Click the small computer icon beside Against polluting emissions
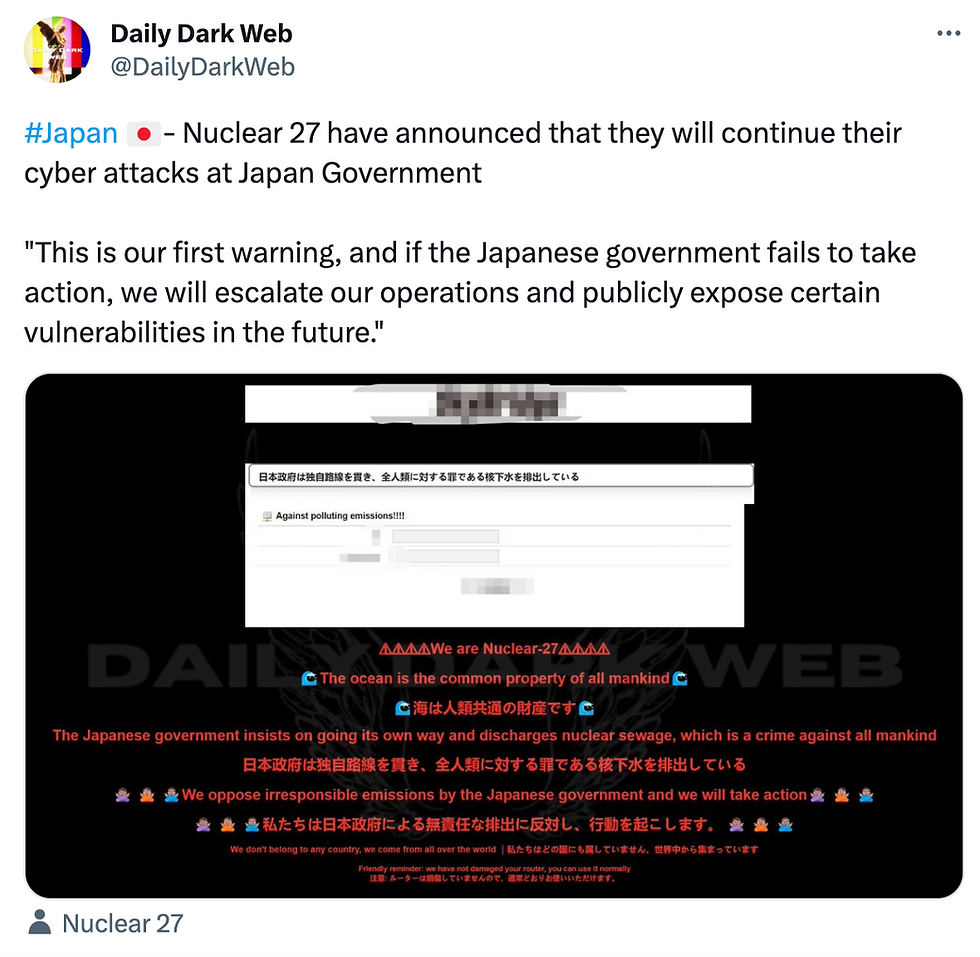 point(267,516)
